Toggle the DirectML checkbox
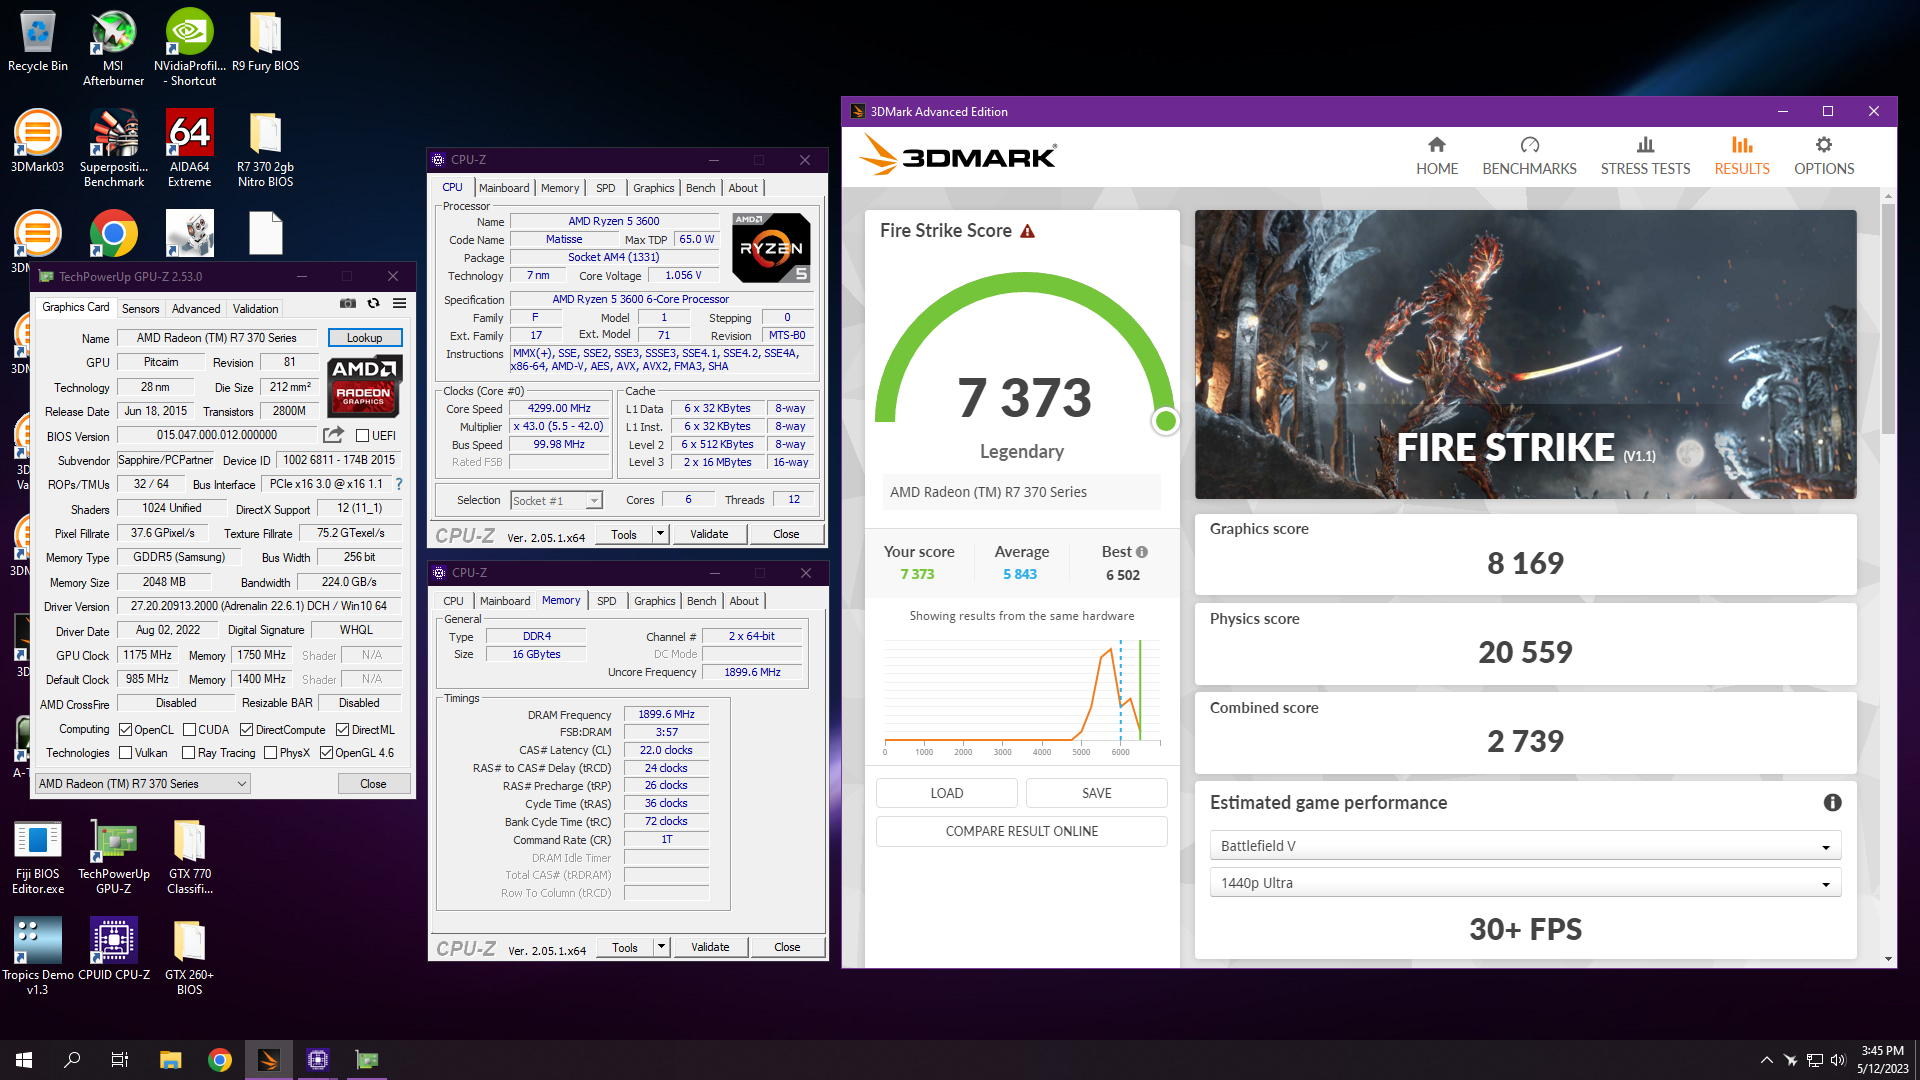The image size is (1920, 1080). pyautogui.click(x=342, y=730)
